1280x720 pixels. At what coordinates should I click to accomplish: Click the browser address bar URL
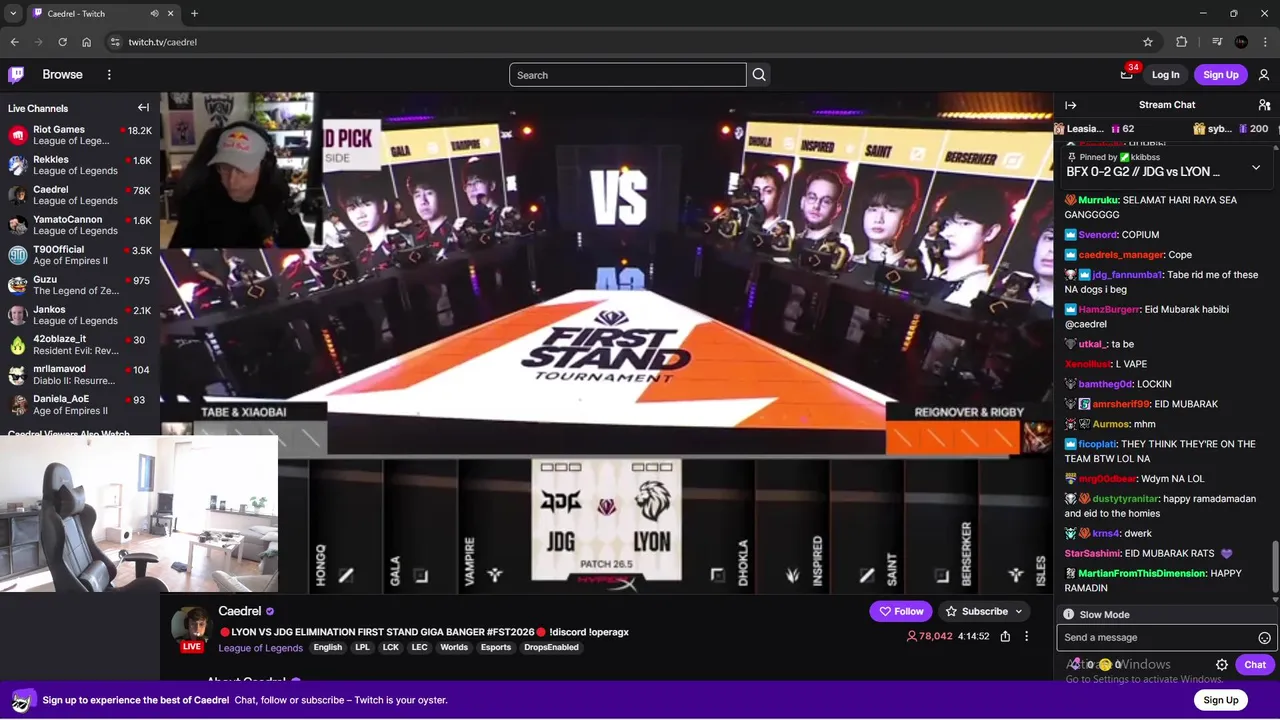click(x=162, y=42)
